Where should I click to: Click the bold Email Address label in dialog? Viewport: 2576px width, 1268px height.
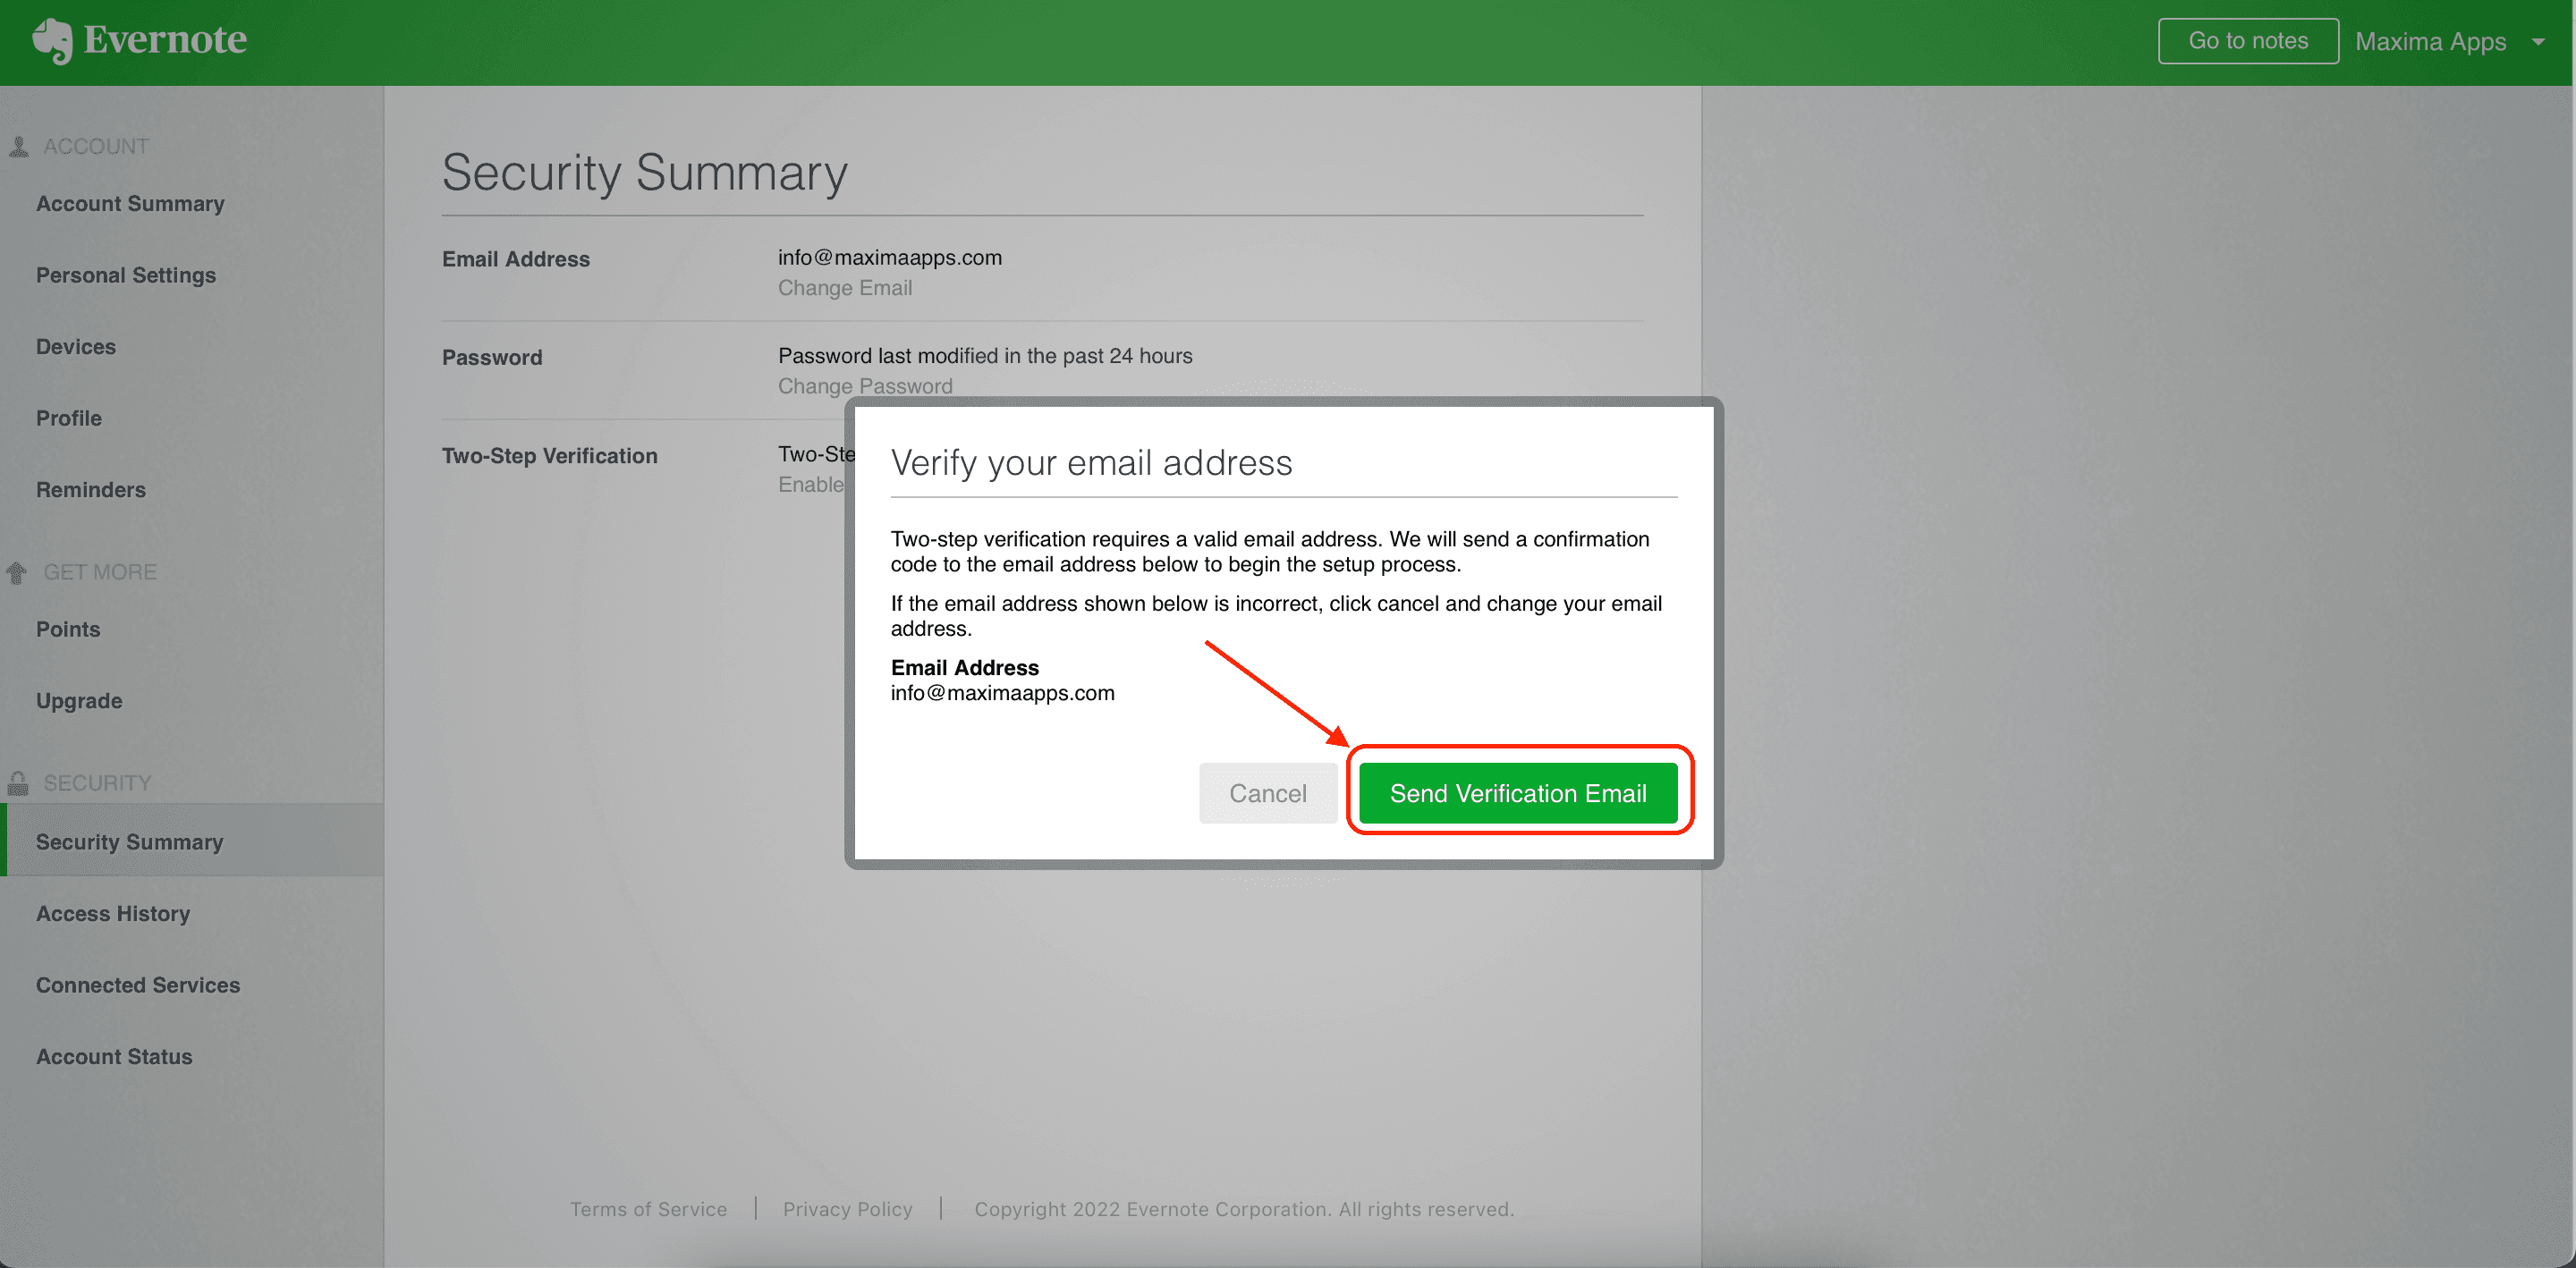[x=964, y=668]
